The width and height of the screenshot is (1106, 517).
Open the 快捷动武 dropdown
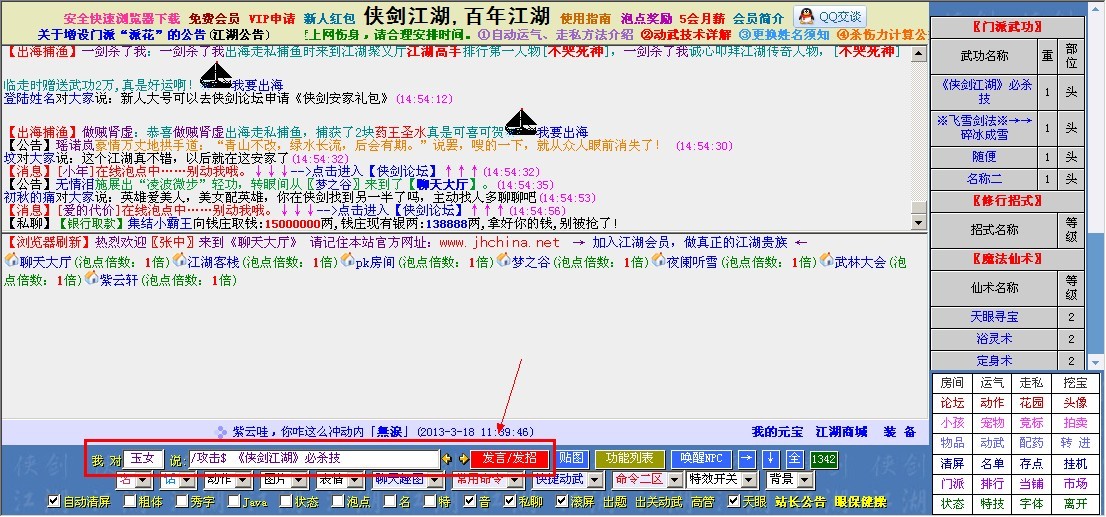(568, 480)
